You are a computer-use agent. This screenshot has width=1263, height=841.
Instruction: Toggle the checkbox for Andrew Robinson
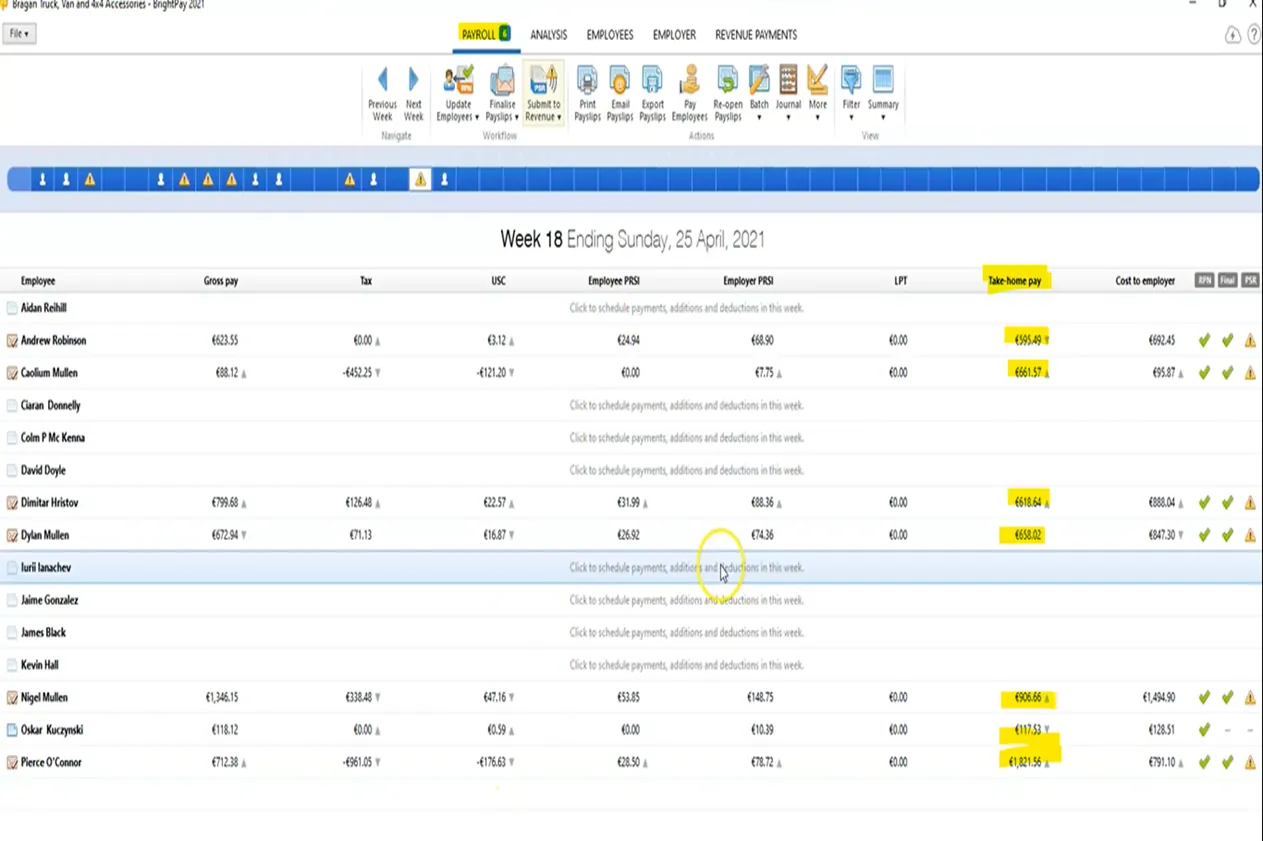click(12, 341)
